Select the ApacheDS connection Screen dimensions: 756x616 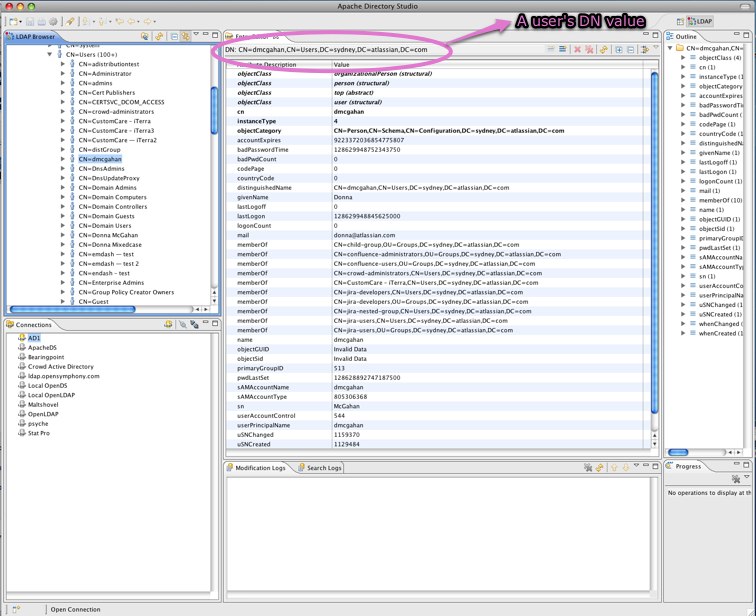tap(42, 347)
